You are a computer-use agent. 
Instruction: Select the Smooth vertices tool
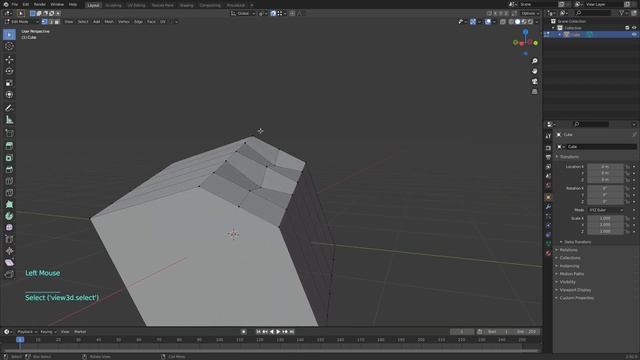click(x=9, y=228)
